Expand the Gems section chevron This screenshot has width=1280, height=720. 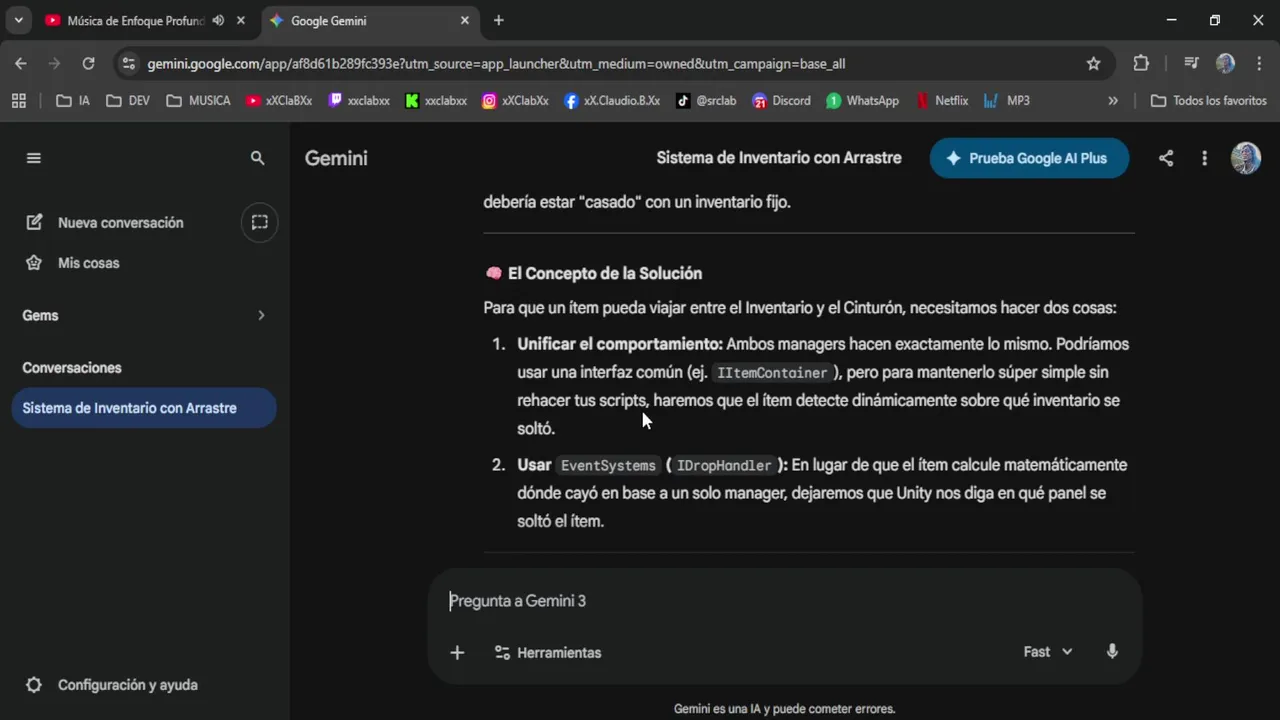coord(261,315)
